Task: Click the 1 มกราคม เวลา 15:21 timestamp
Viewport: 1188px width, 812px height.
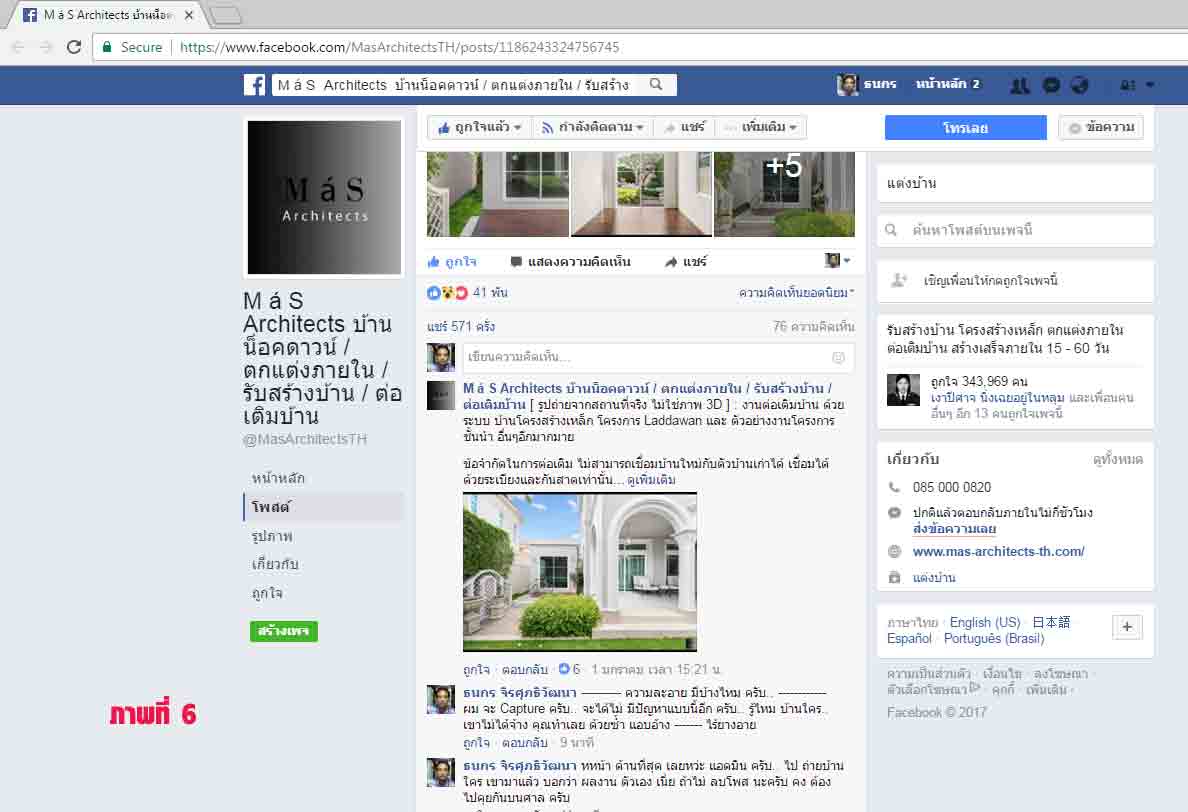Action: point(656,670)
